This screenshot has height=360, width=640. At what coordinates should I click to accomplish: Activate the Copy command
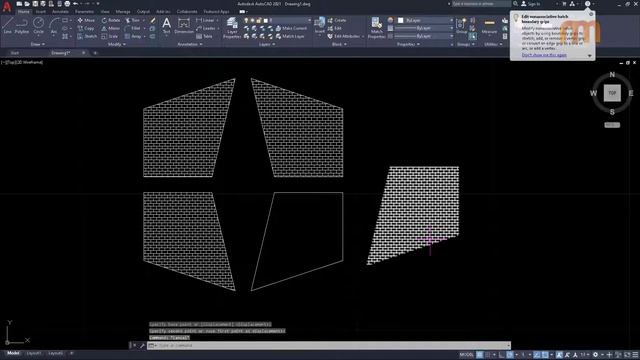[x=86, y=28]
